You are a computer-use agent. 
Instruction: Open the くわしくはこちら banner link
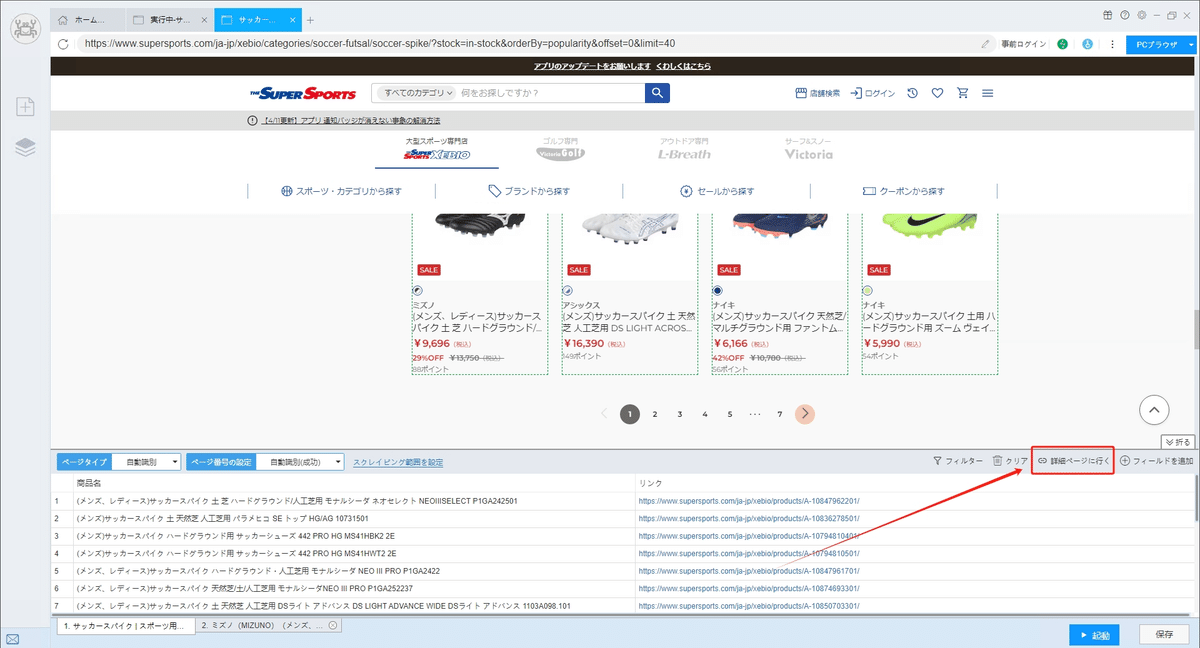tap(684, 66)
